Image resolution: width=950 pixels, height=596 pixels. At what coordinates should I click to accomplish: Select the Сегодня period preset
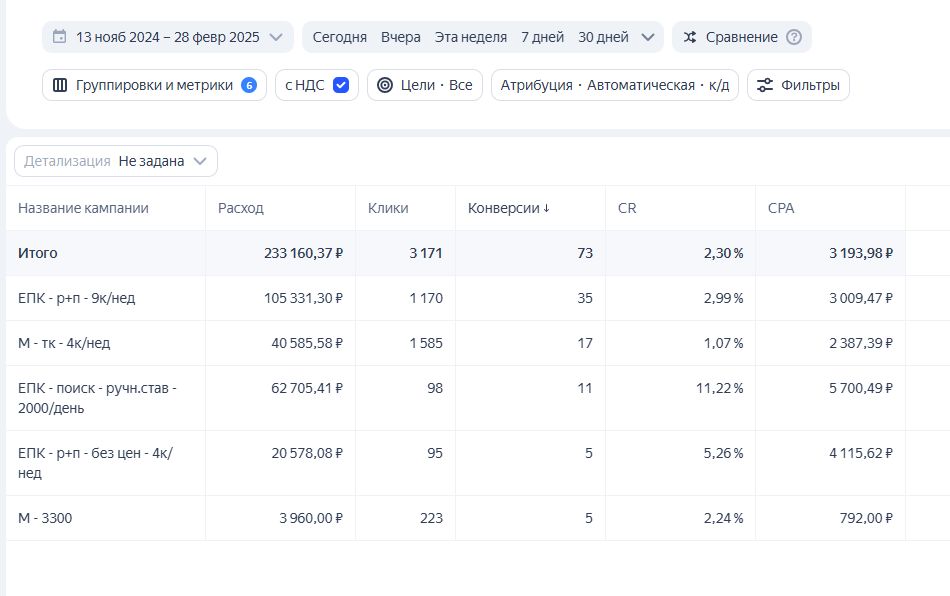[x=339, y=37]
